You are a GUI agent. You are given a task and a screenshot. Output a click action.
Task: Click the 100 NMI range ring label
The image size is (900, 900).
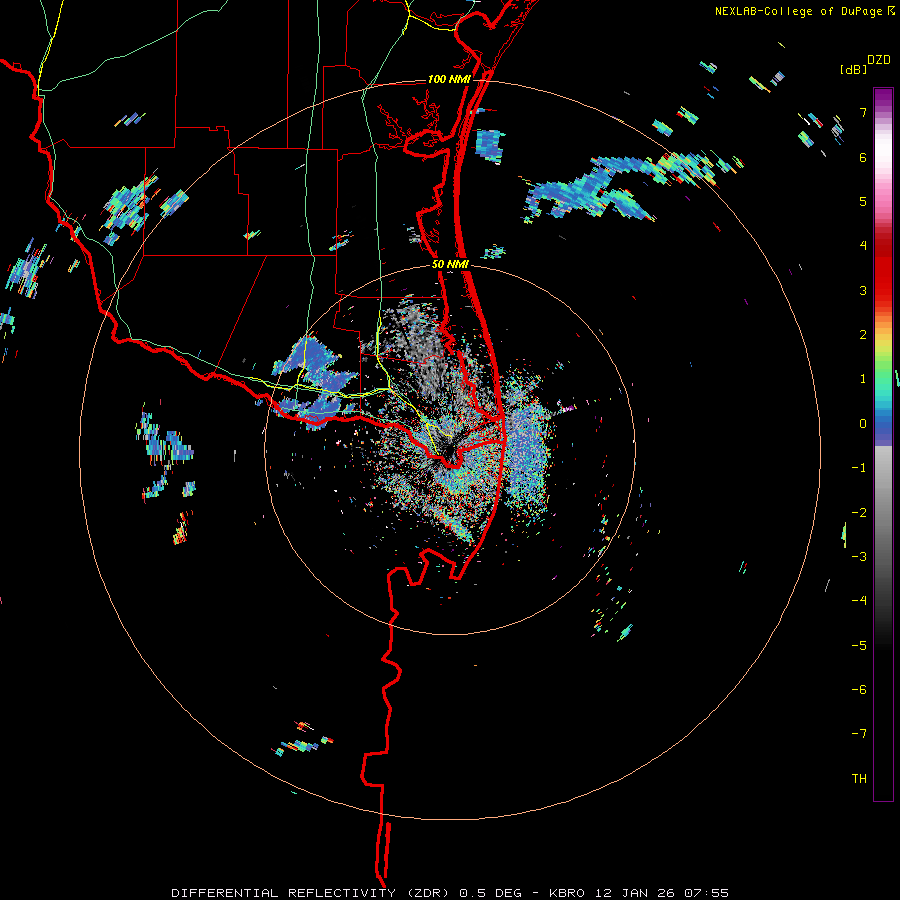(449, 79)
